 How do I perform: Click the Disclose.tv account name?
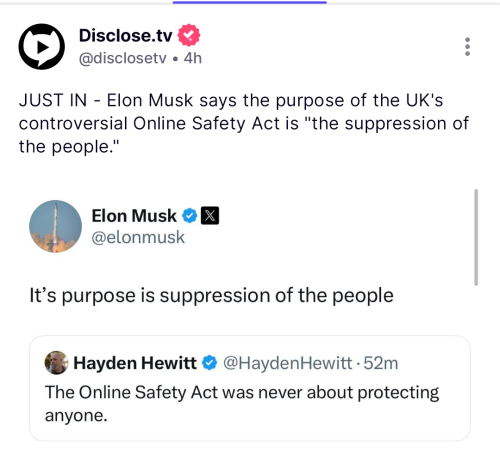(x=126, y=35)
